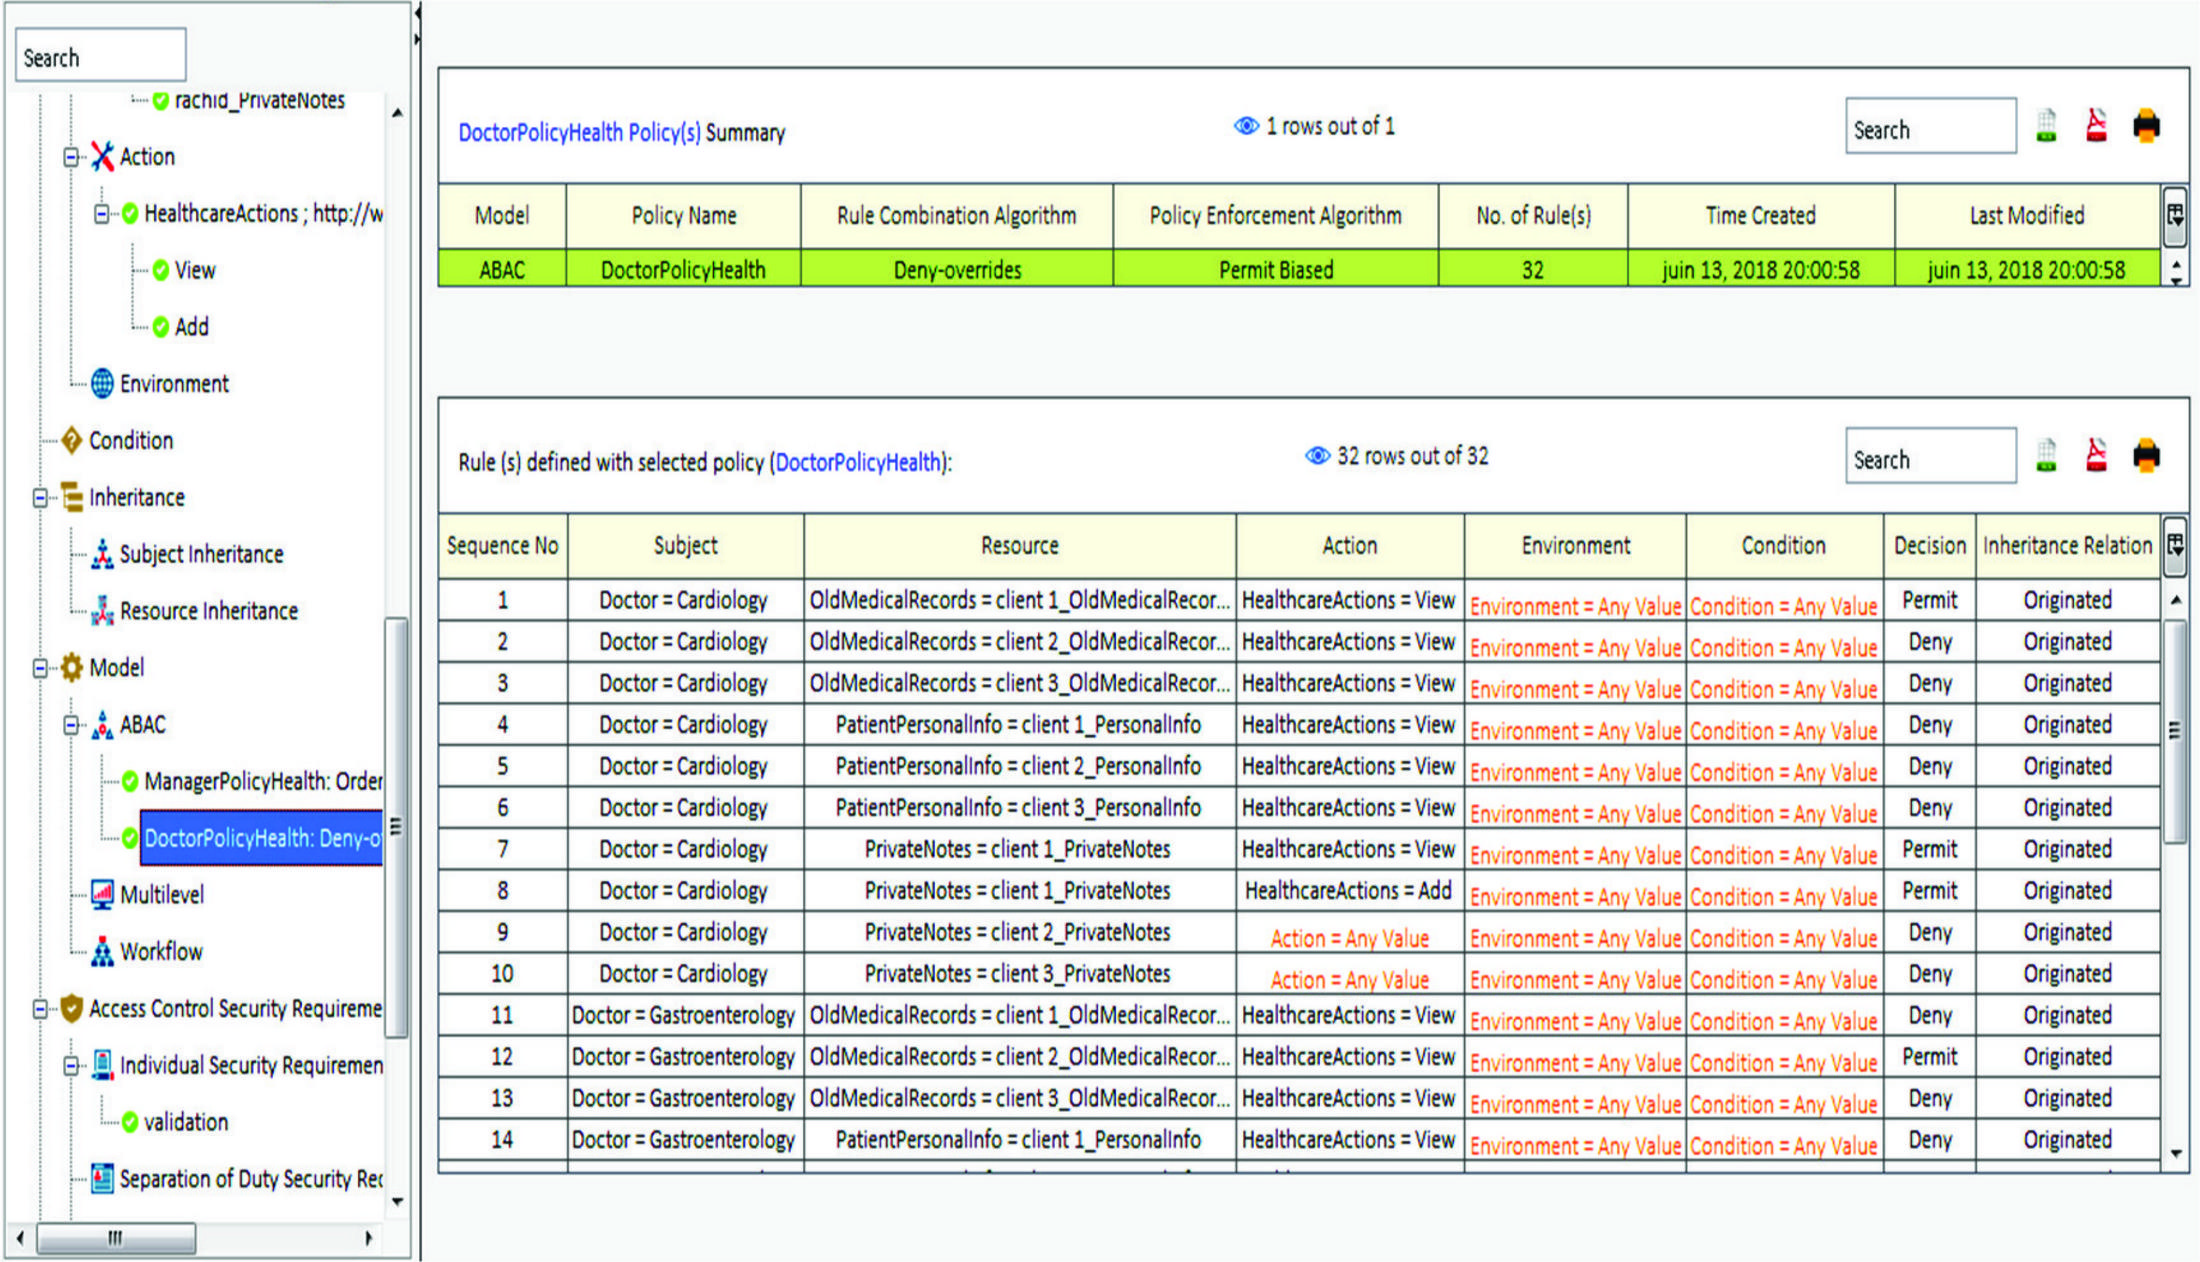Click the Resource Inheritance icon
The width and height of the screenshot is (2200, 1262).
[x=102, y=611]
